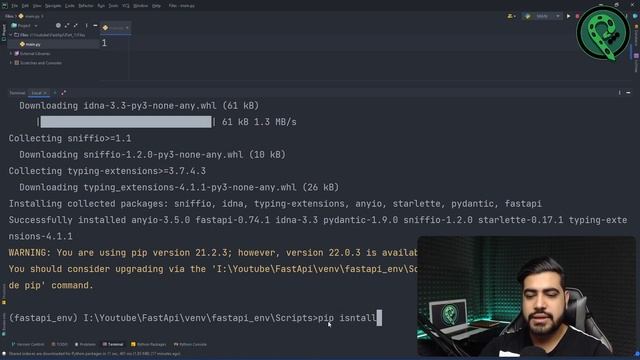Open the Refactor menu
640x360 pixels.
click(x=86, y=6)
